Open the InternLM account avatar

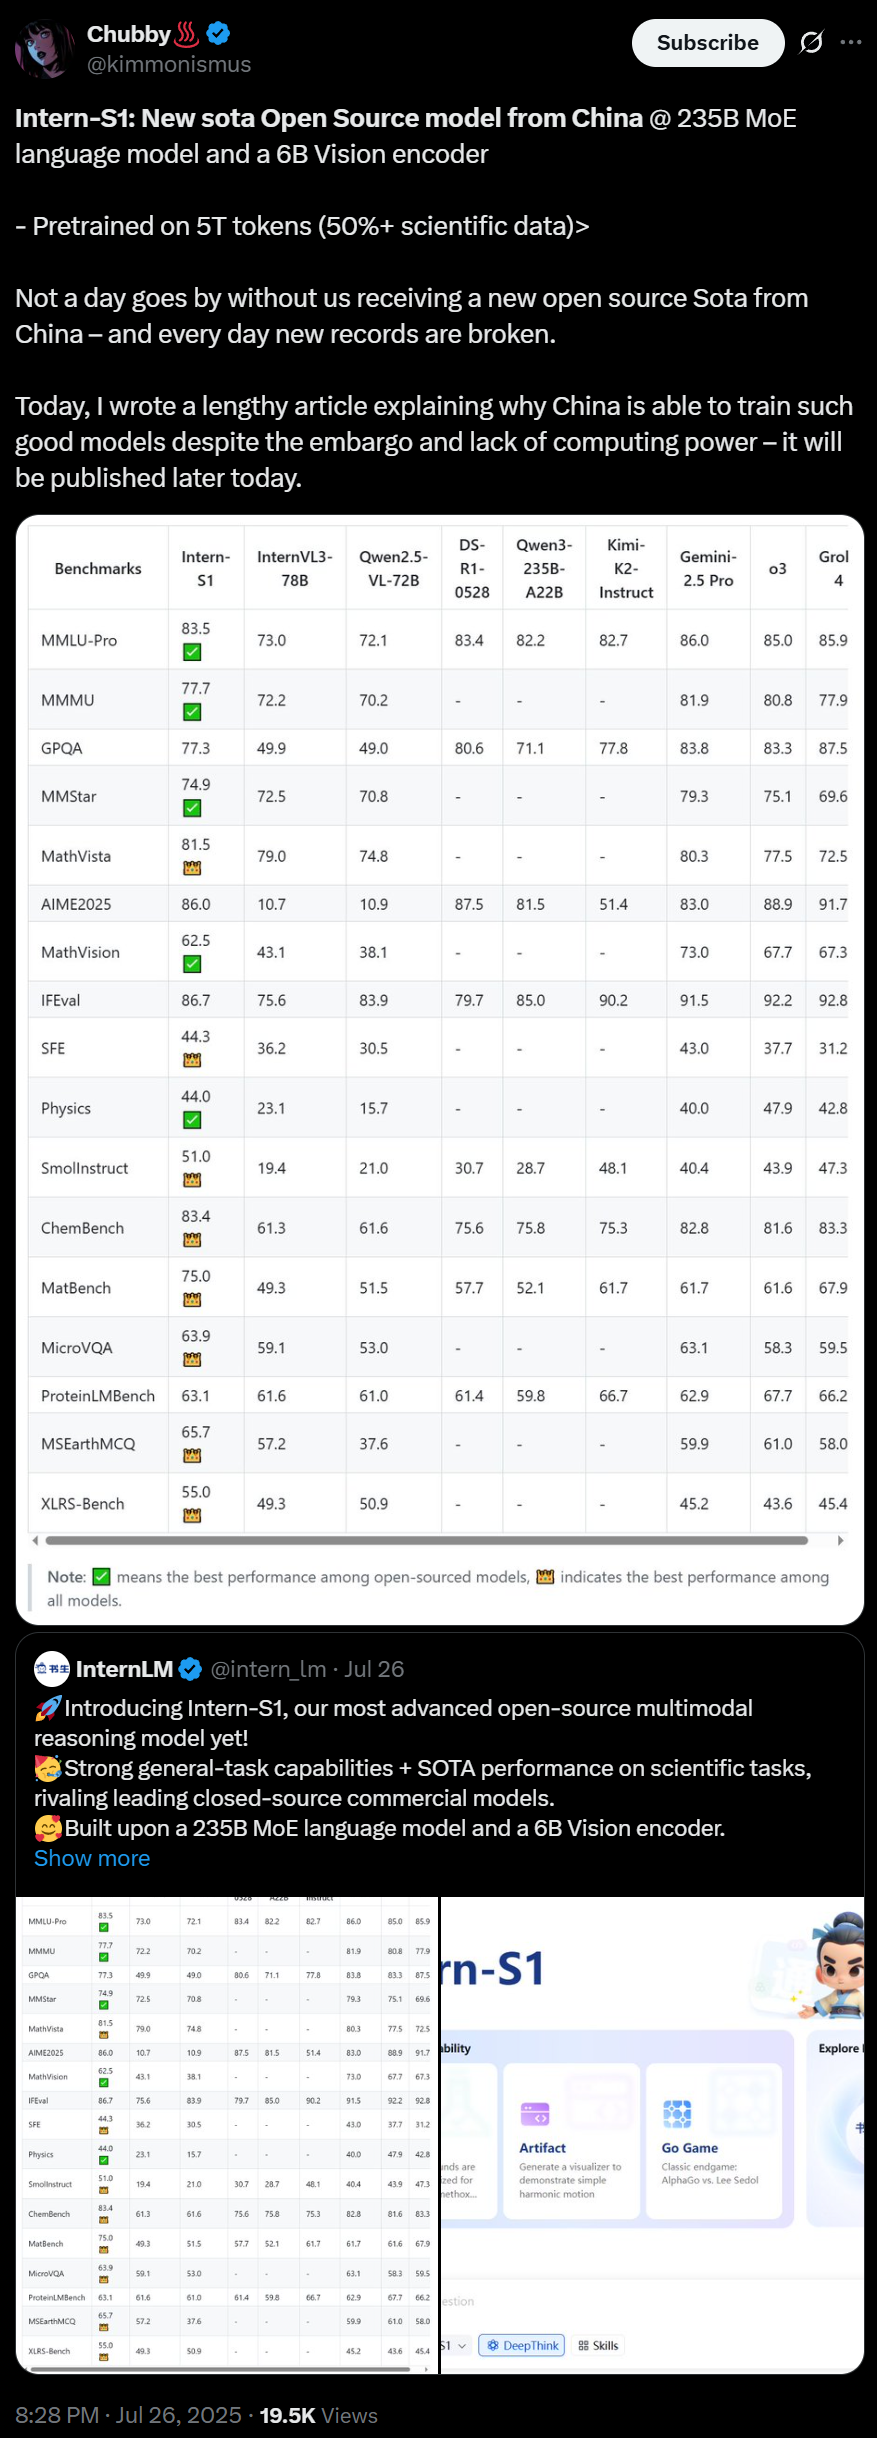52,1669
